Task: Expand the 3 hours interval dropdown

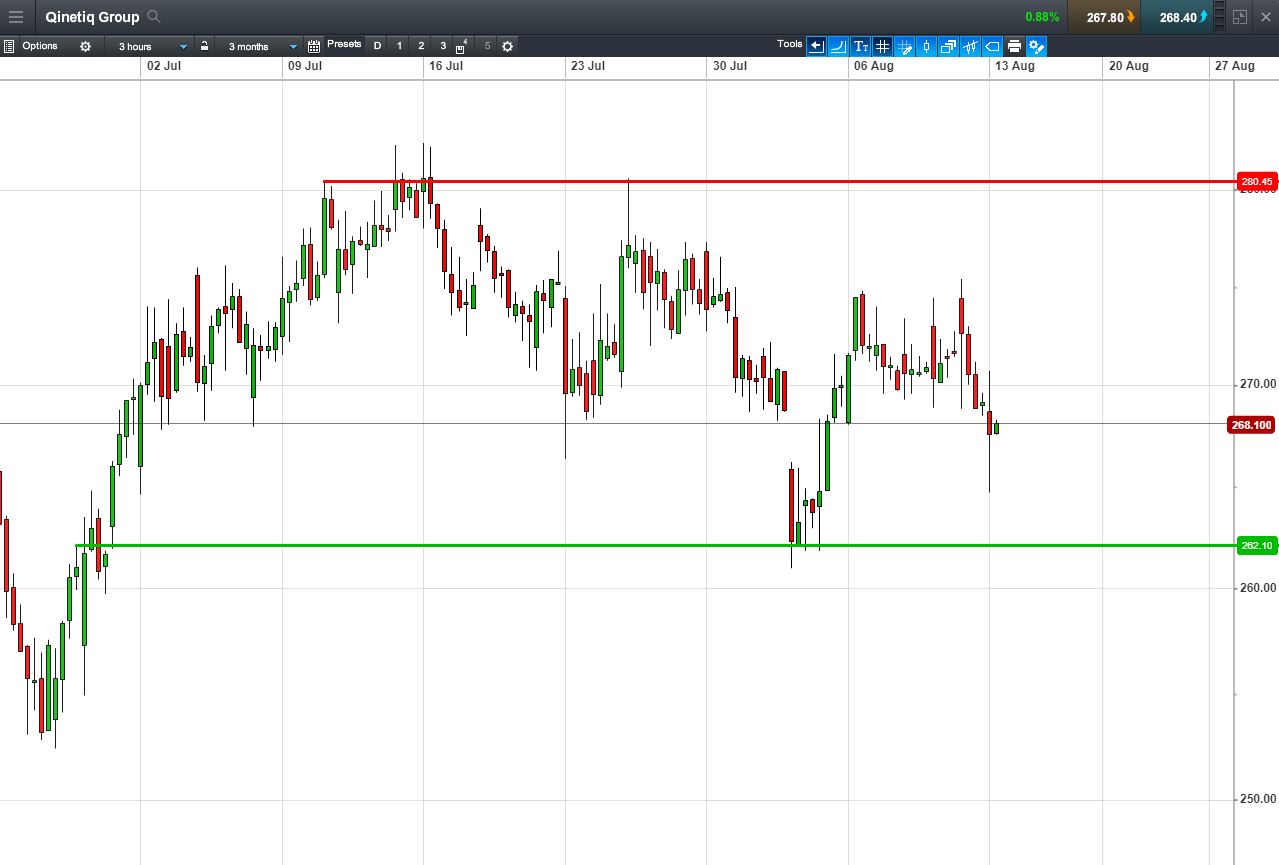Action: coord(150,46)
